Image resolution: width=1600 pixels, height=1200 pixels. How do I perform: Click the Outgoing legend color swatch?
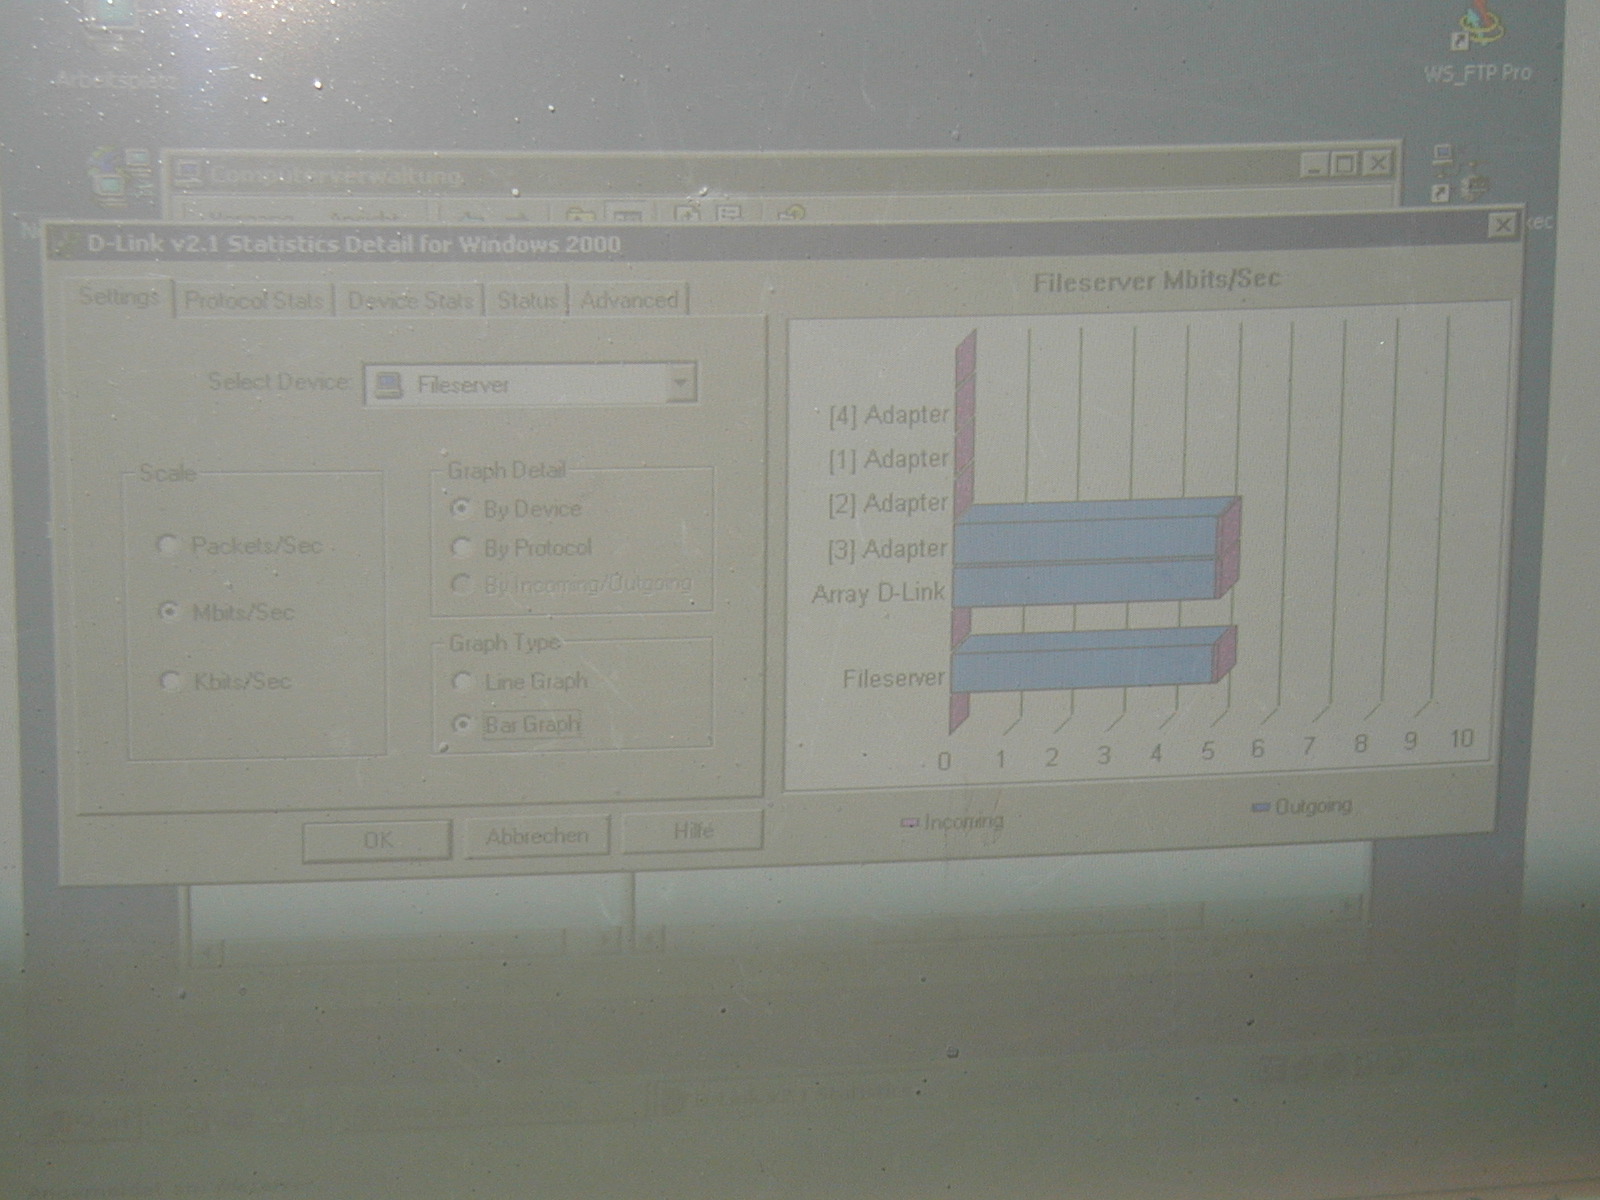pyautogui.click(x=1260, y=807)
